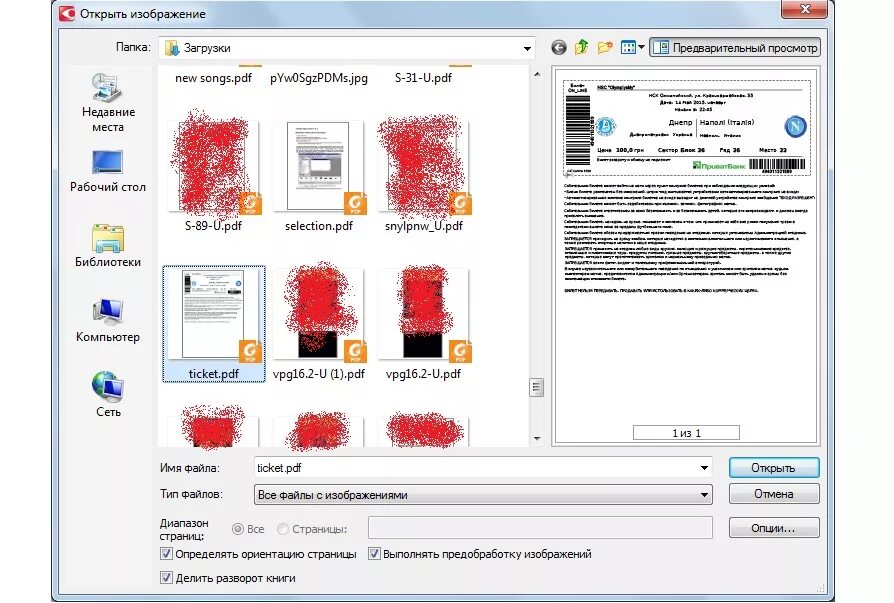
Task: Create a new folder
Action: click(605, 47)
